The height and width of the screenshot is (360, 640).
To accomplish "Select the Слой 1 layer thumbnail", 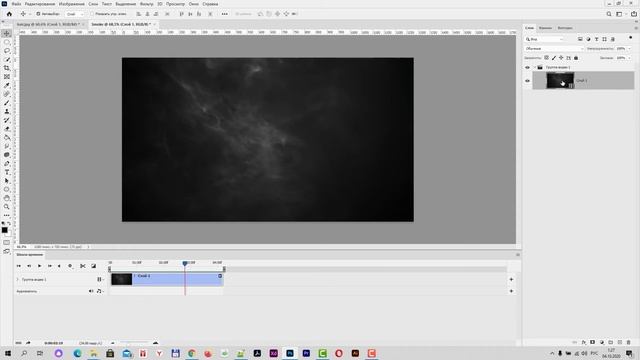I will click(560, 81).
